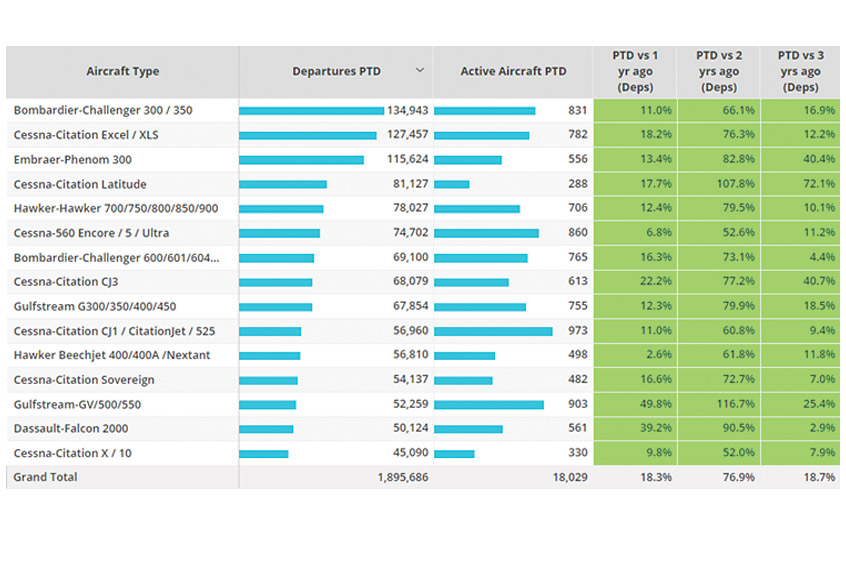Click the PTD vs 2 yrs ago header
This screenshot has width=846, height=564.
(x=718, y=71)
